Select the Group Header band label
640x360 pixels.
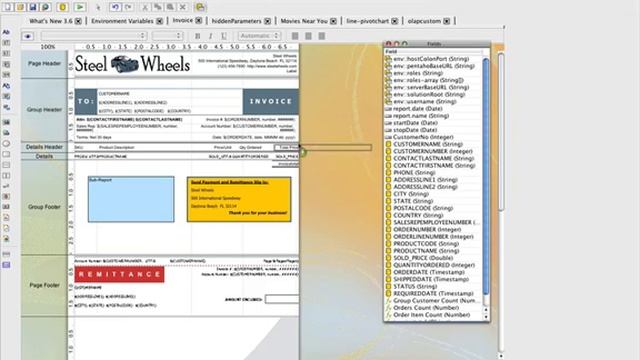[x=44, y=109]
